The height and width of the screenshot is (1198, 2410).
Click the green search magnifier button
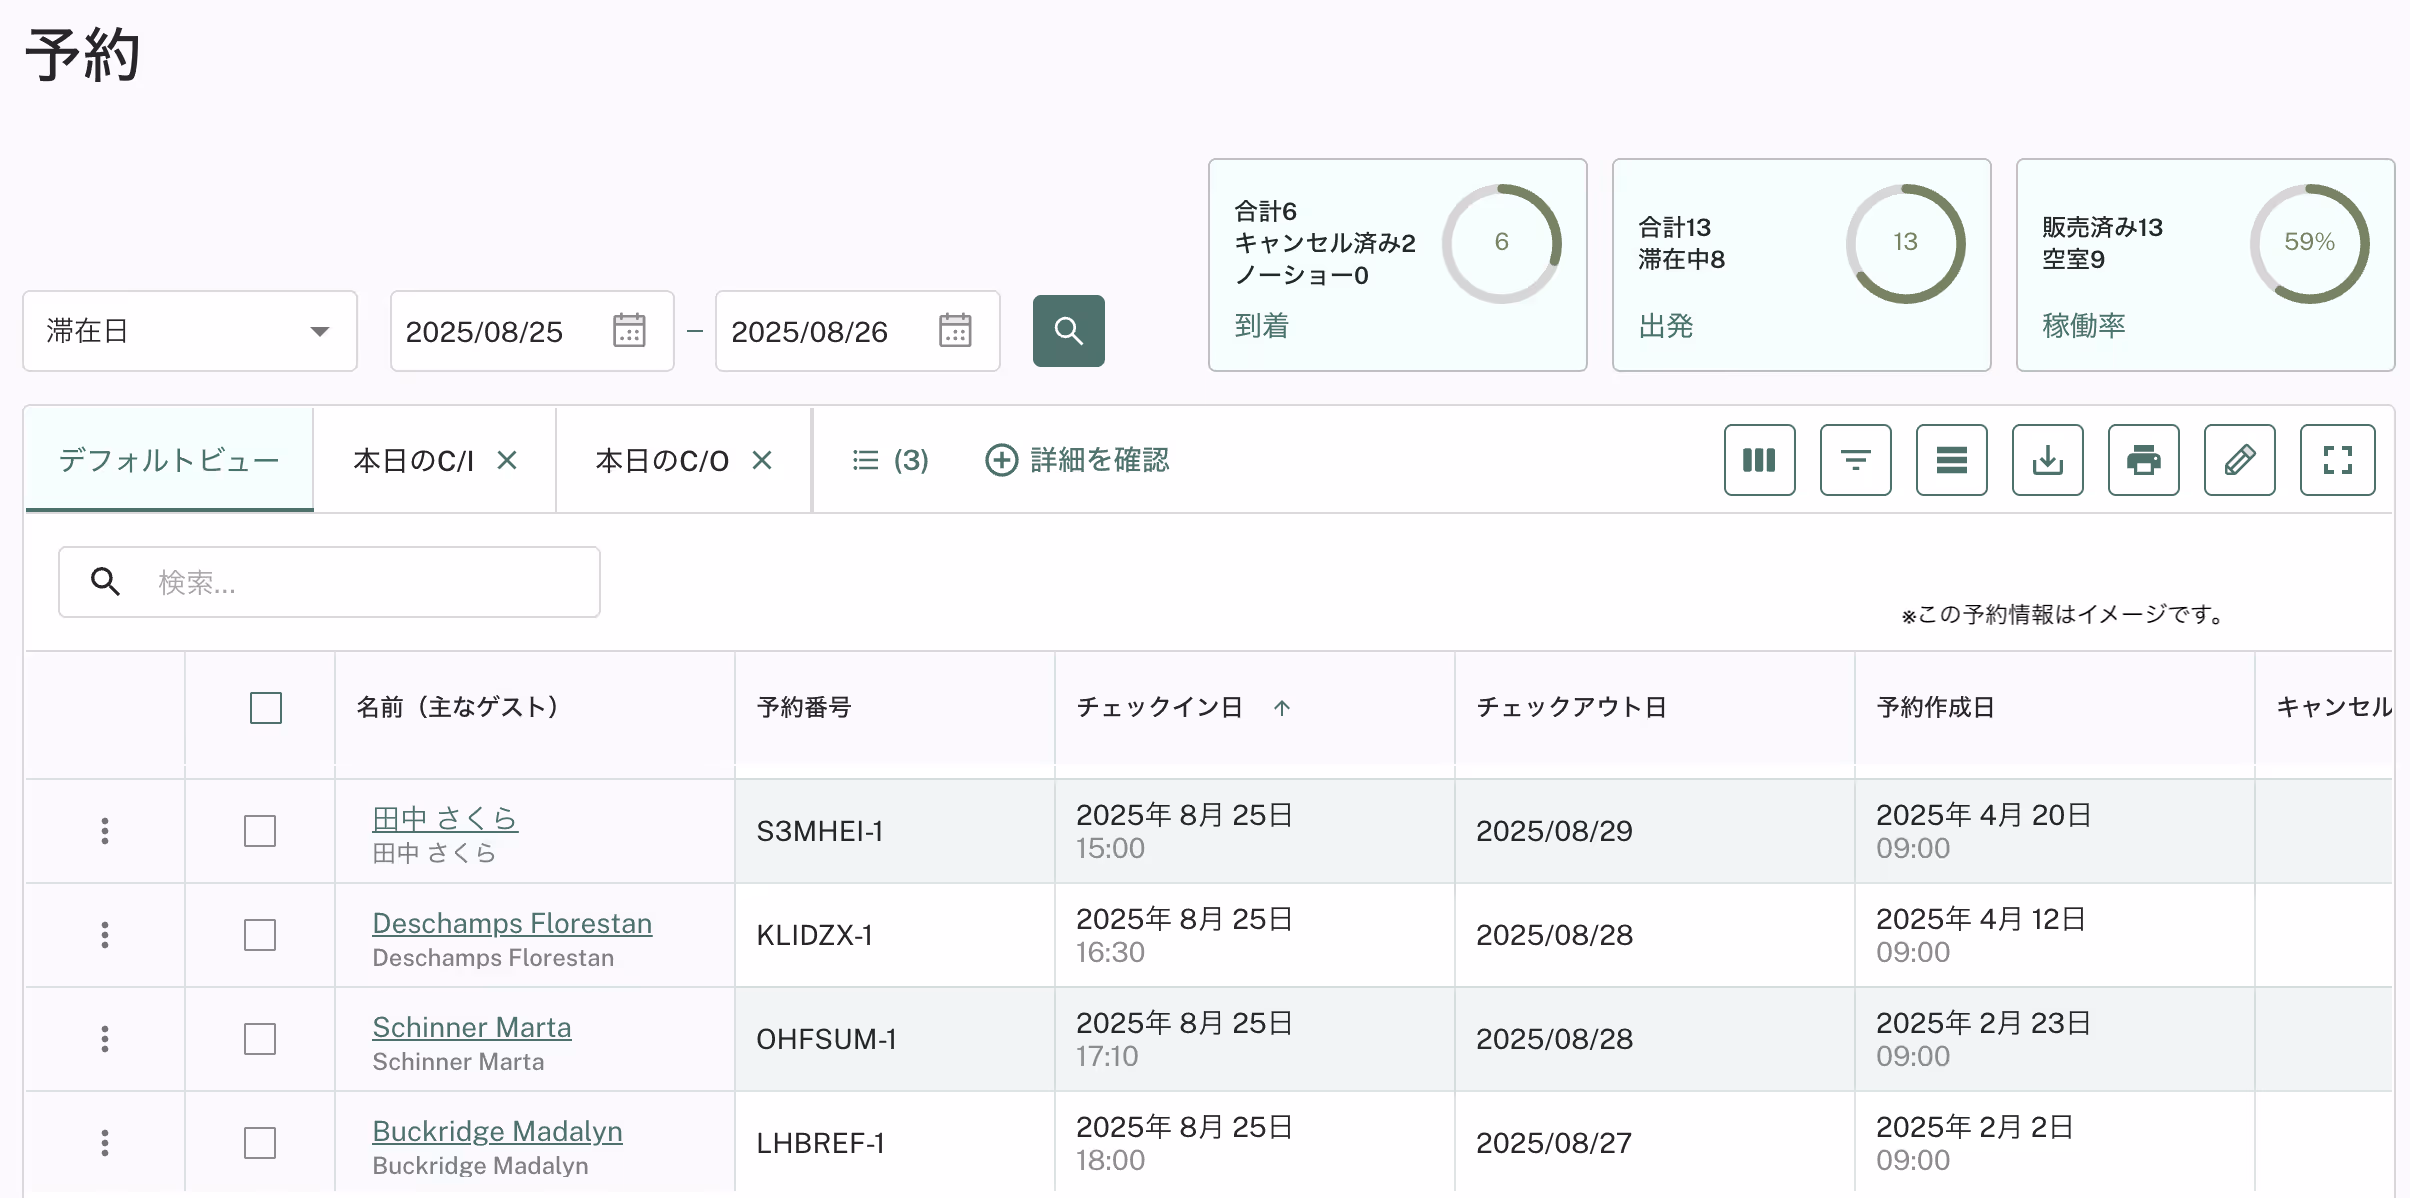1068,331
